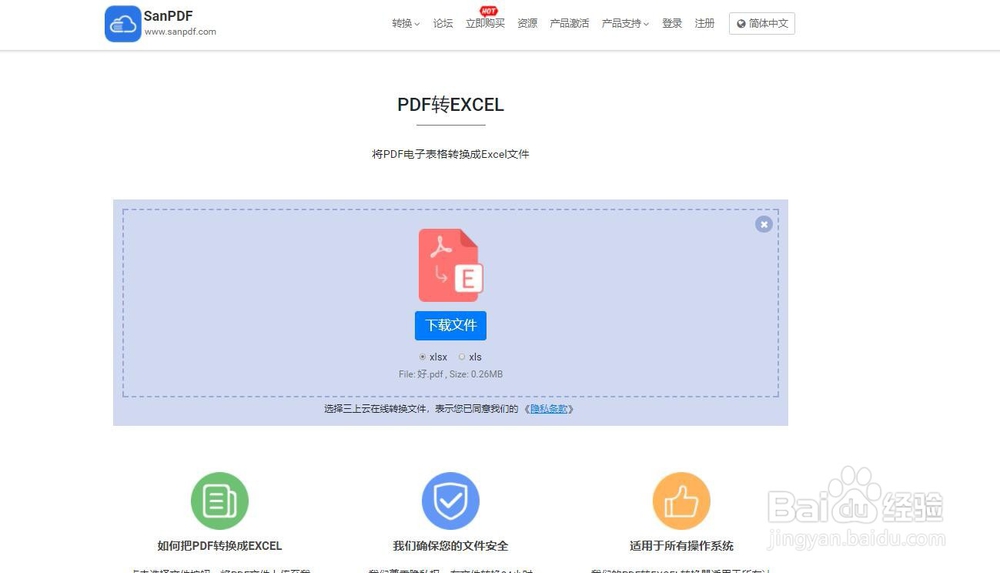Click the blue shield checkmark icon
Viewport: 1000px width, 573px height.
pos(450,501)
